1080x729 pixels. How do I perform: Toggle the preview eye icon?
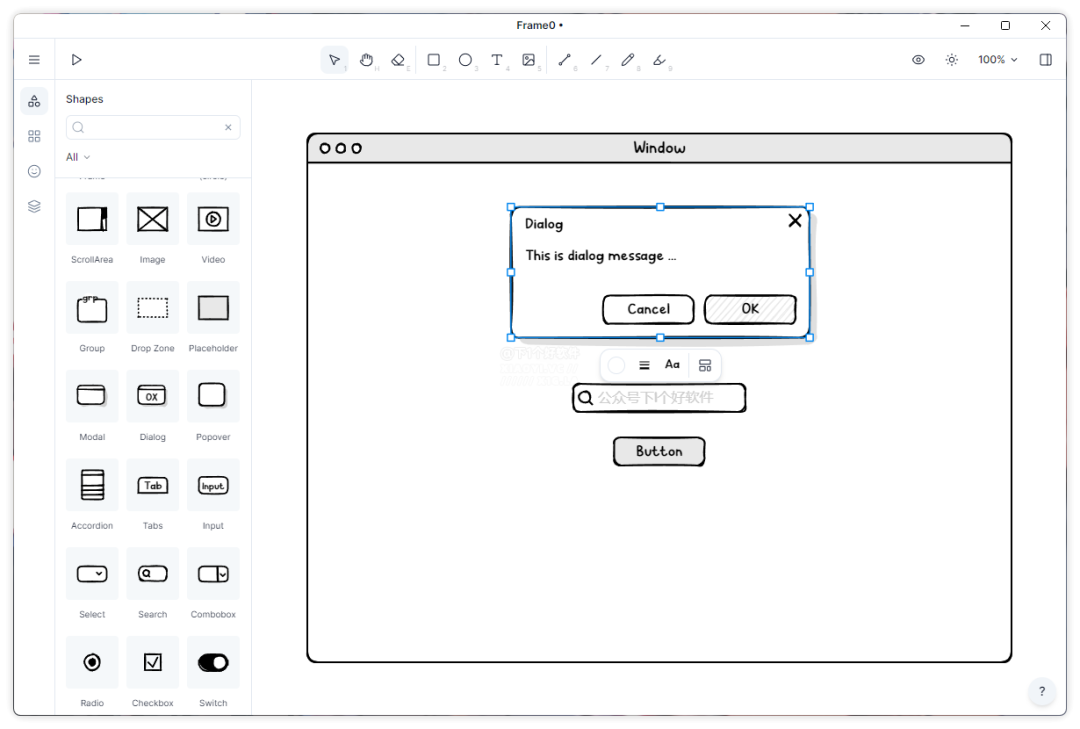pyautogui.click(x=918, y=60)
